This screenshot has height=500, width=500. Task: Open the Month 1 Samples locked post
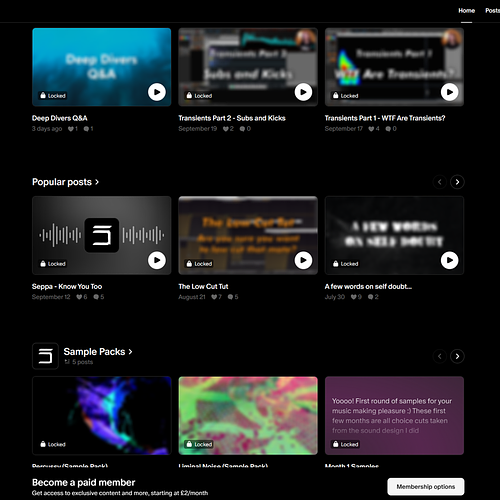[x=394, y=416]
